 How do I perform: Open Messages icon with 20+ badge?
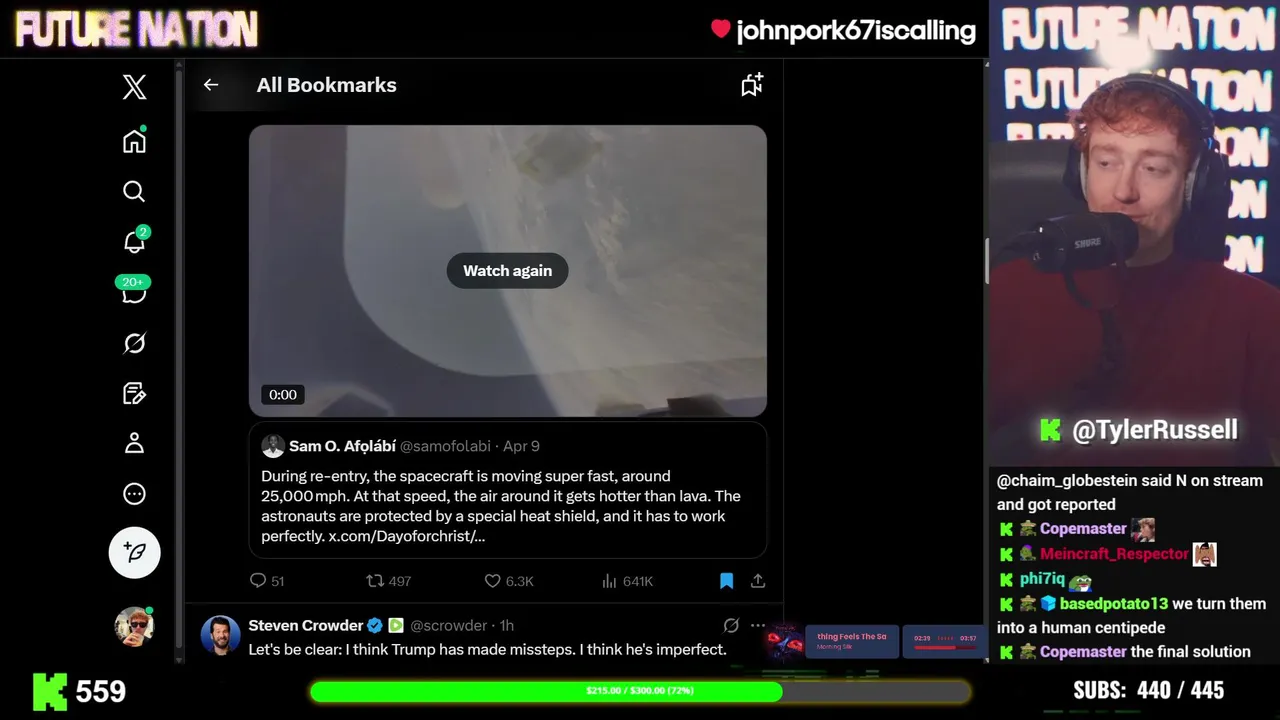coord(134,291)
